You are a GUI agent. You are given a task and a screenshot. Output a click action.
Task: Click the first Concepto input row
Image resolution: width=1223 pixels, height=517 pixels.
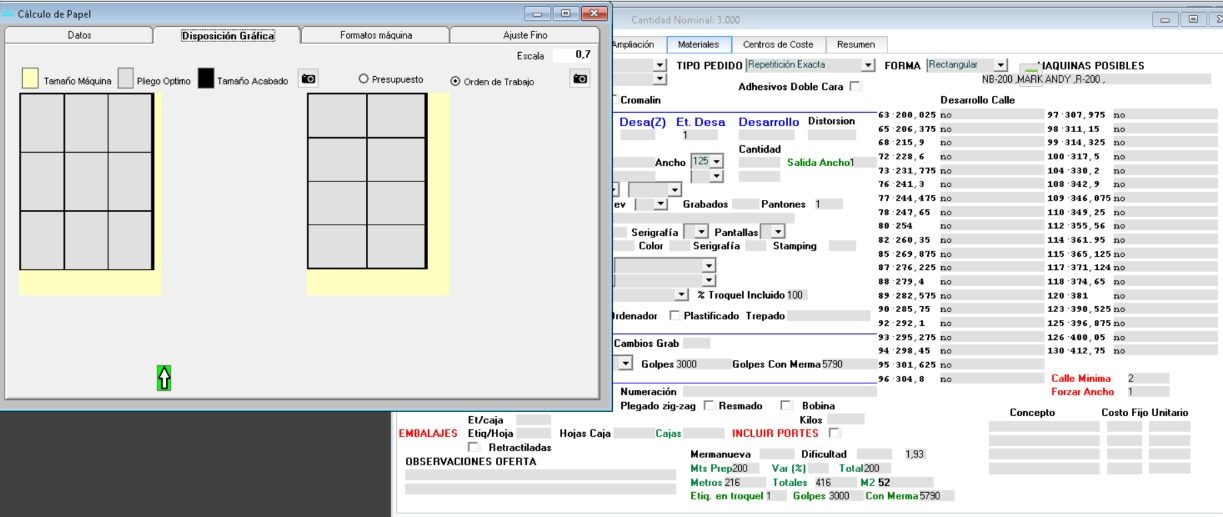click(x=1043, y=426)
